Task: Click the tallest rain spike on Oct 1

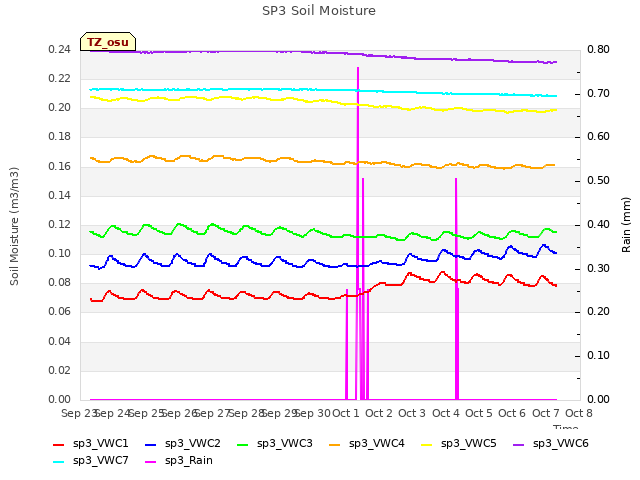Action: [x=358, y=233]
